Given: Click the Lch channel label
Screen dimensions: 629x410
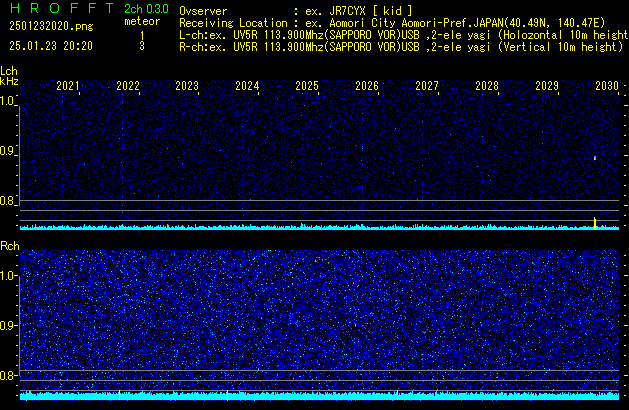Looking at the screenshot, I should [9, 71].
